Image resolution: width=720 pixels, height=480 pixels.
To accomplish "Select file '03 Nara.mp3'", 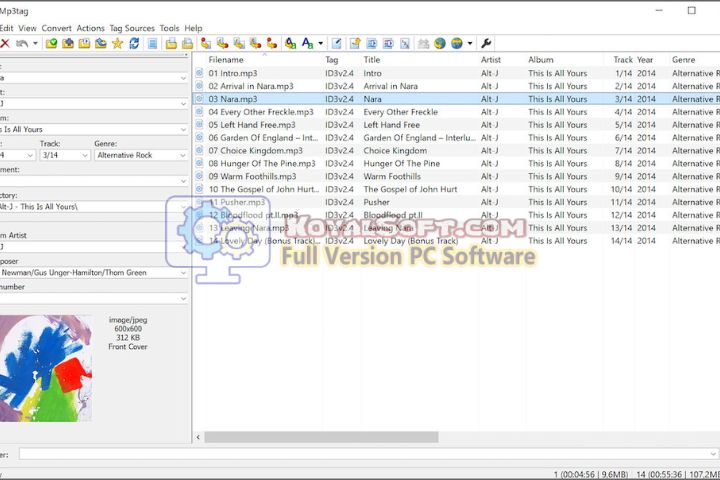I will pos(233,99).
